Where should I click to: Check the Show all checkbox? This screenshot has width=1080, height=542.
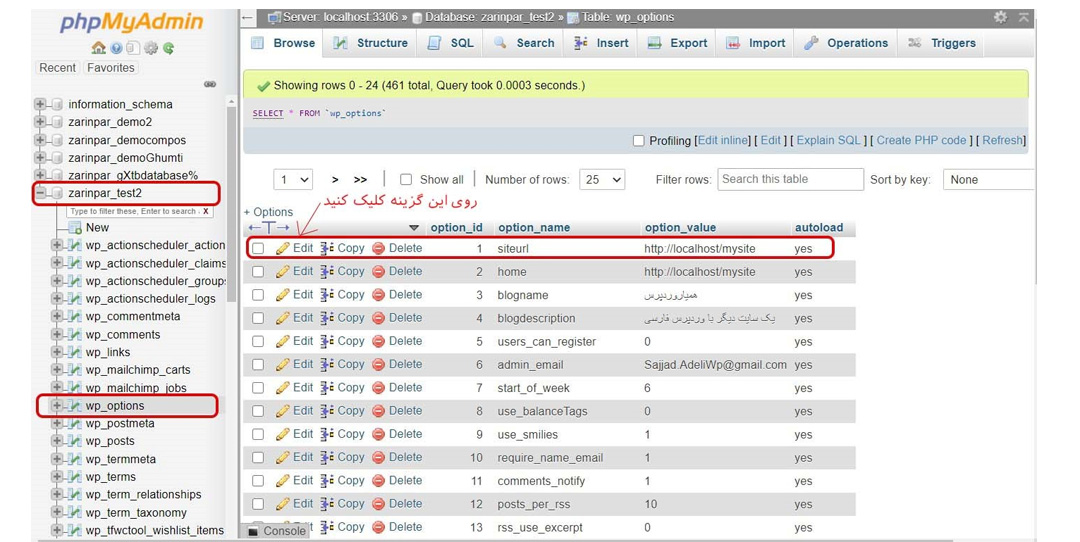click(x=406, y=180)
